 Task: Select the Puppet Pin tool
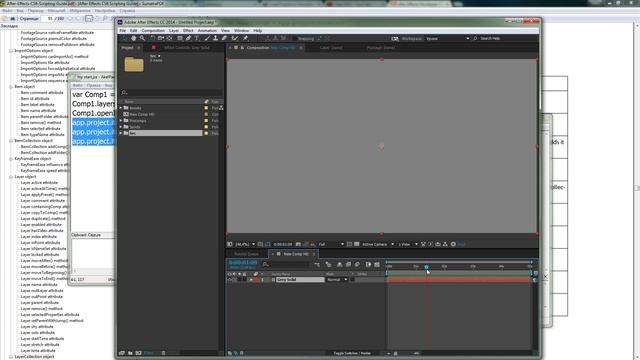tap(245, 38)
